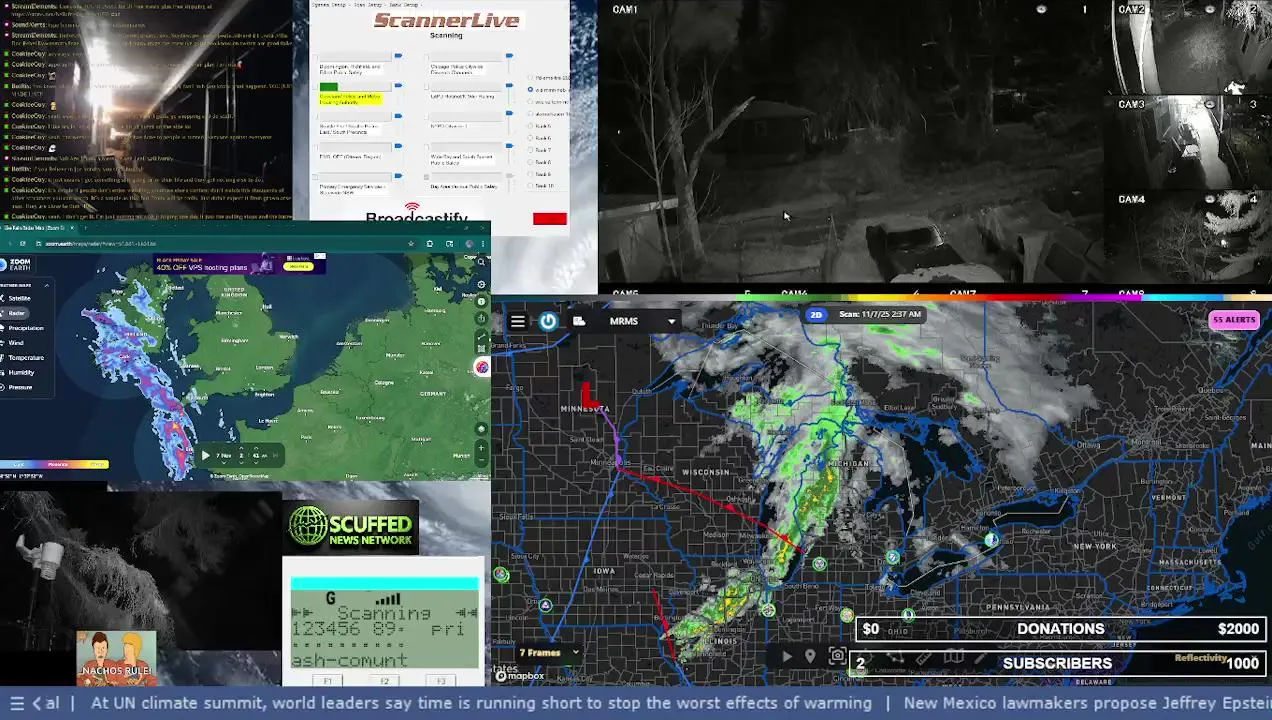Select the Bank 7 radio button
The width and height of the screenshot is (1272, 720).
(530, 150)
